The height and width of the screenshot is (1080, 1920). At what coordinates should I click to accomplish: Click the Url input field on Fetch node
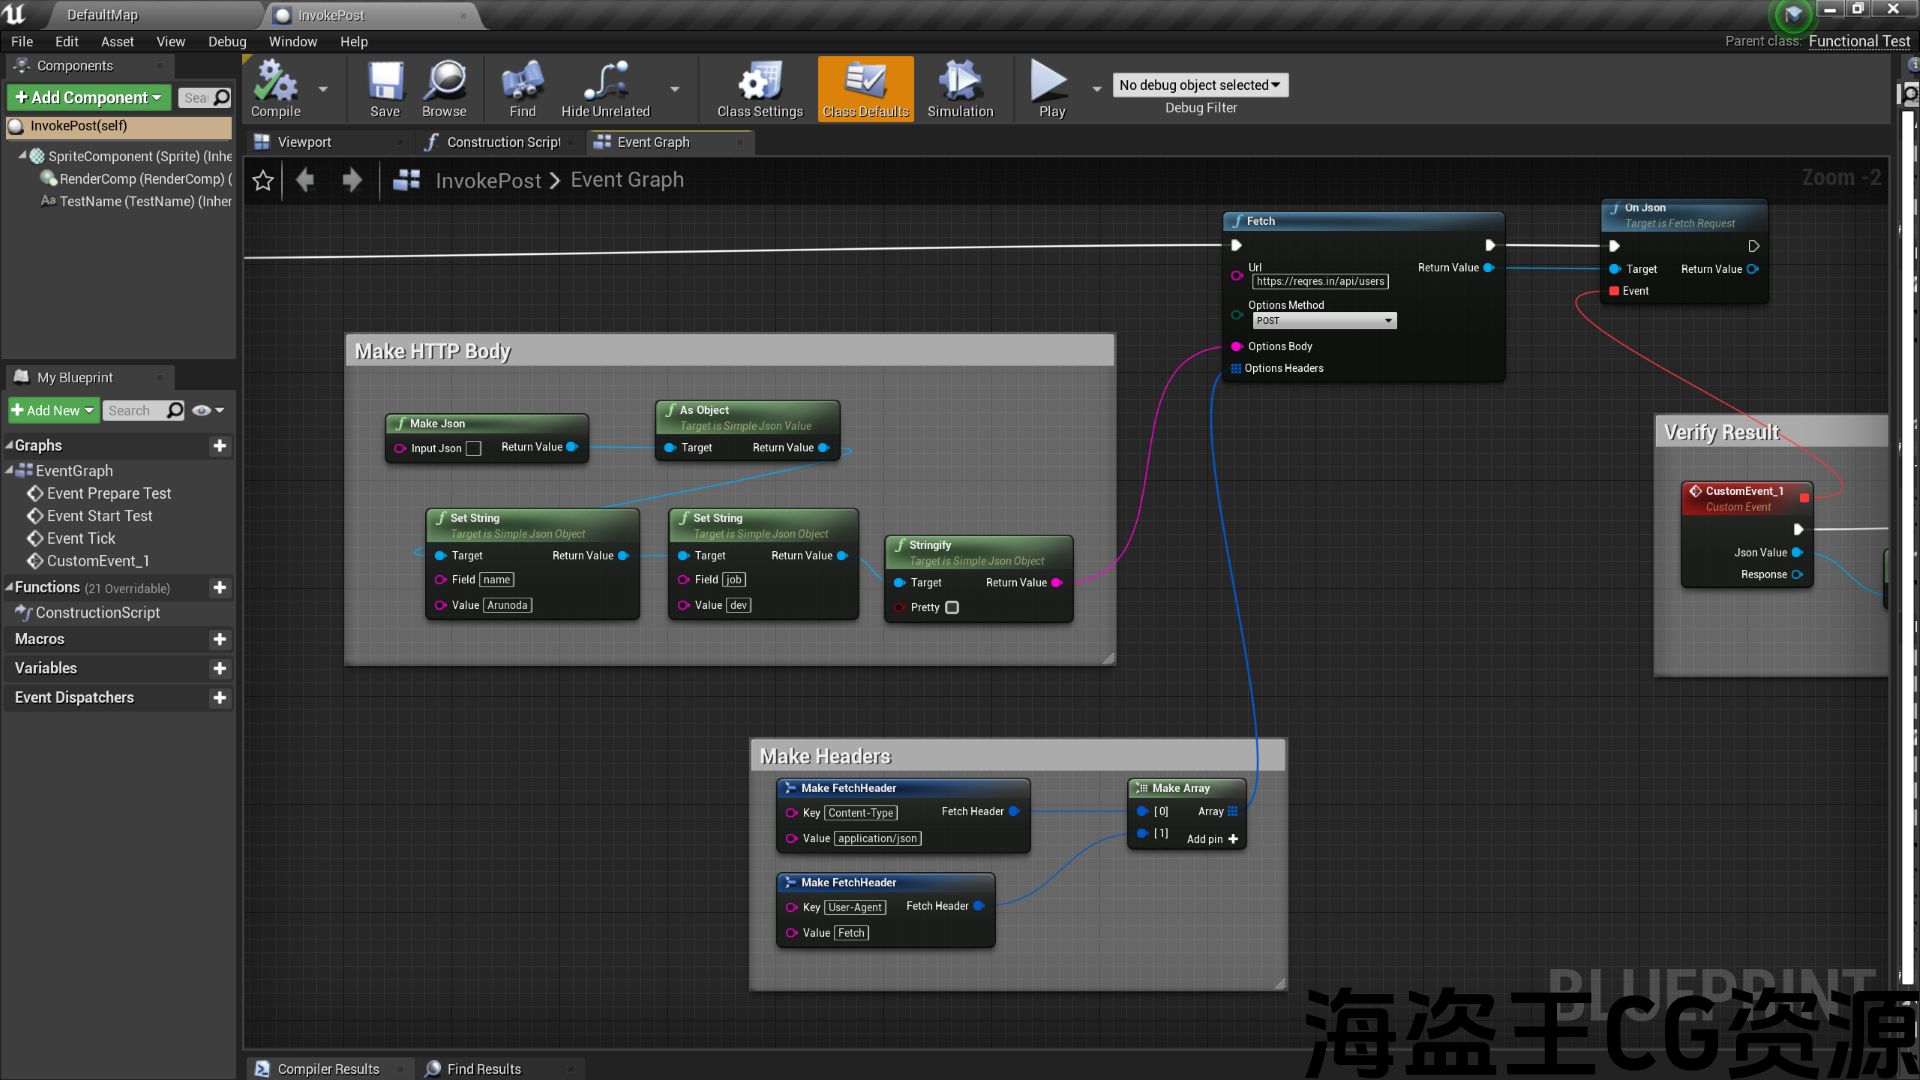(x=1320, y=282)
